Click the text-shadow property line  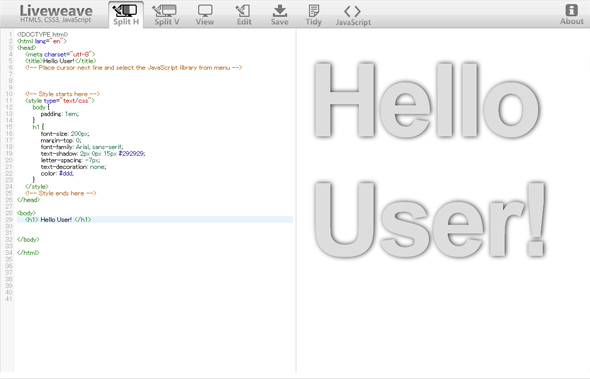[93, 154]
